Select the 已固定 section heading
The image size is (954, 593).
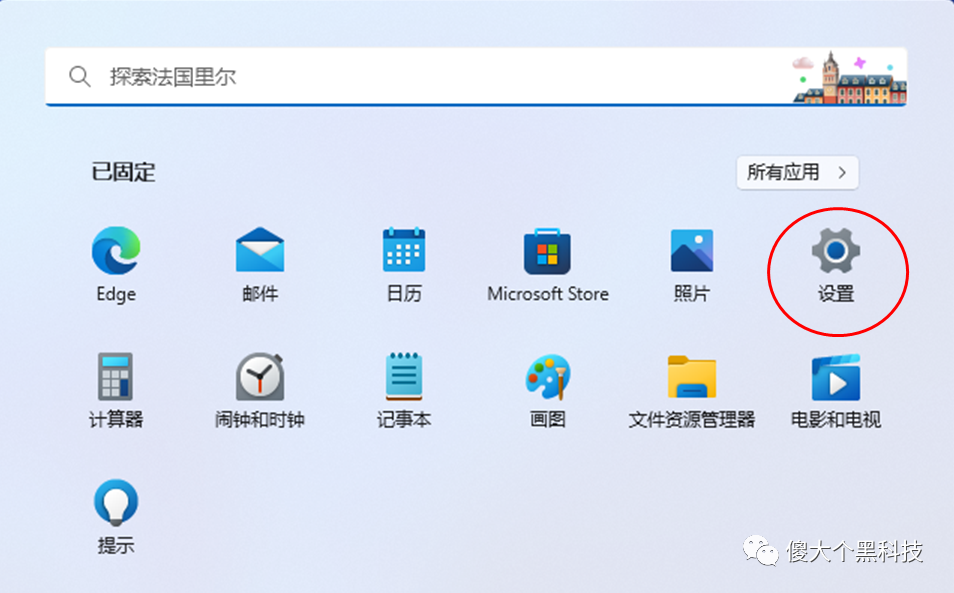[124, 172]
